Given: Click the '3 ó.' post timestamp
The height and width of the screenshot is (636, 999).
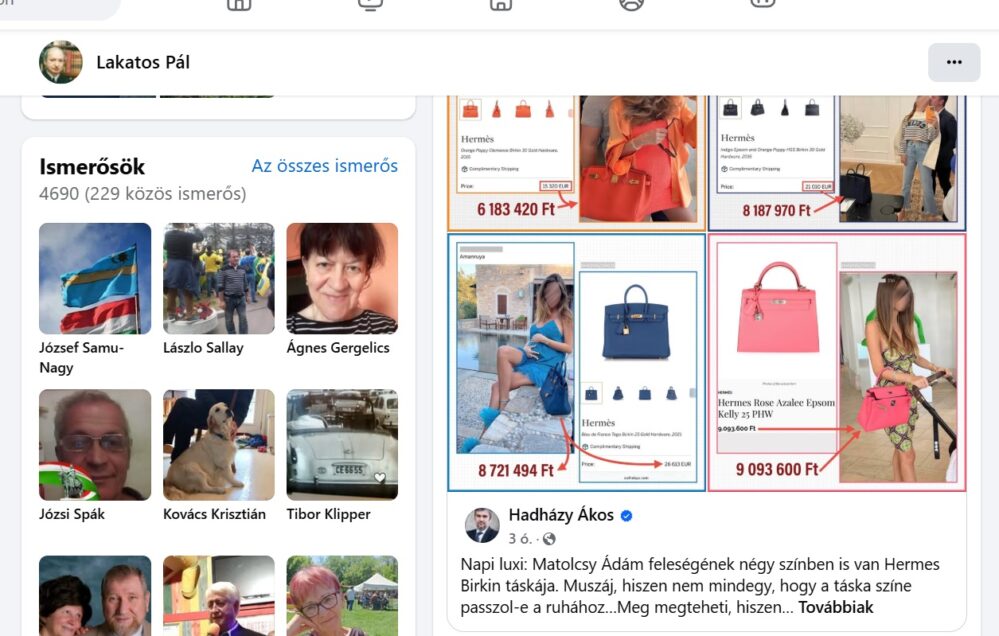Looking at the screenshot, I should tap(521, 538).
